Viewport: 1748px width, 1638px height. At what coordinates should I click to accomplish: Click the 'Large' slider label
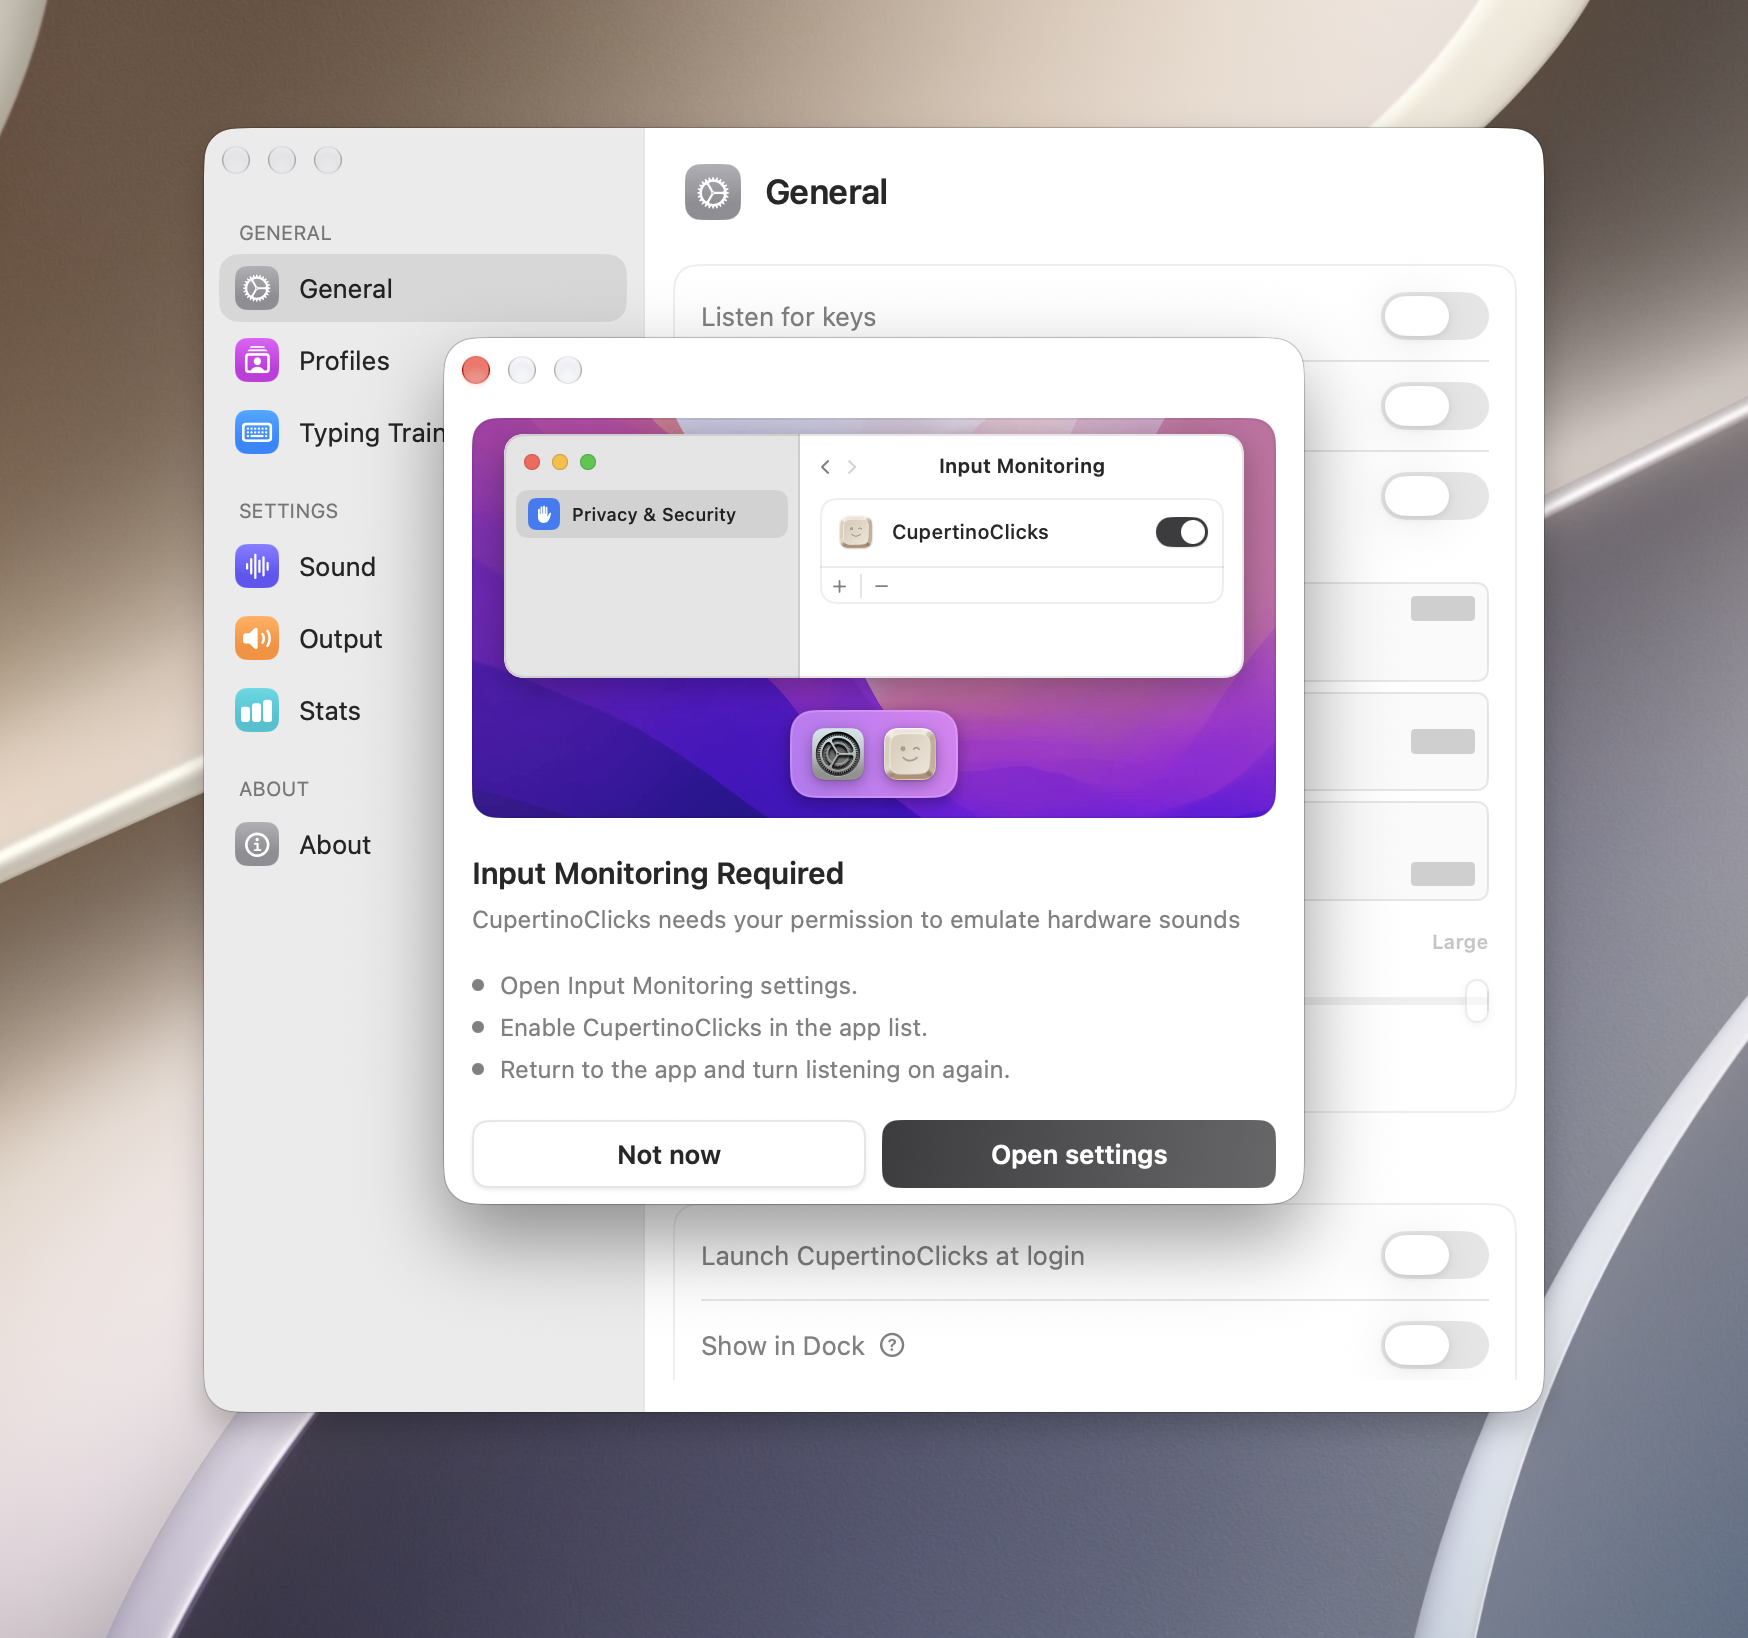[1460, 942]
